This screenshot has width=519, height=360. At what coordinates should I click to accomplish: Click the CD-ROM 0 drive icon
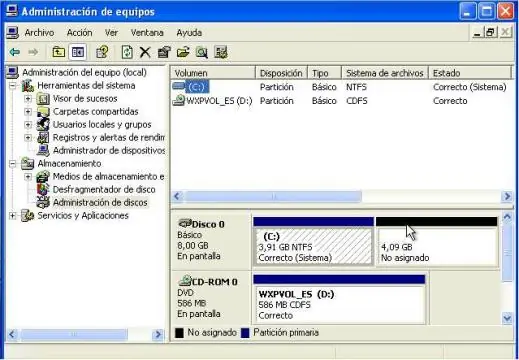click(x=185, y=281)
